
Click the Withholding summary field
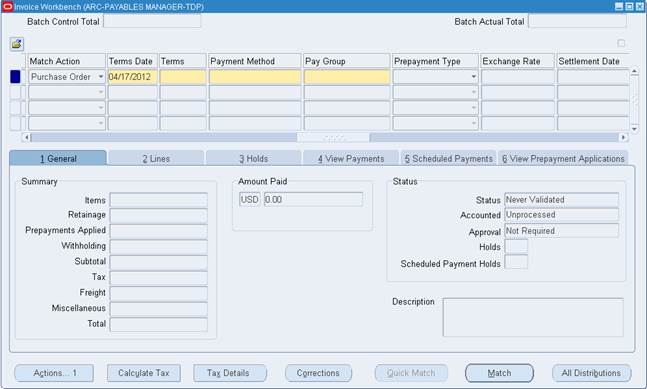click(x=158, y=247)
